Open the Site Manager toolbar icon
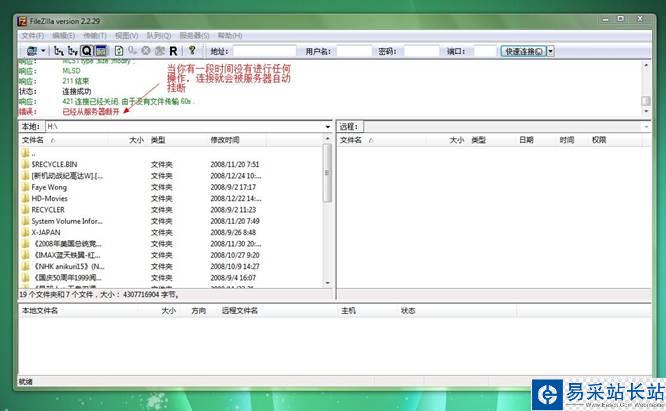The height and width of the screenshot is (411, 666). click(x=32, y=51)
